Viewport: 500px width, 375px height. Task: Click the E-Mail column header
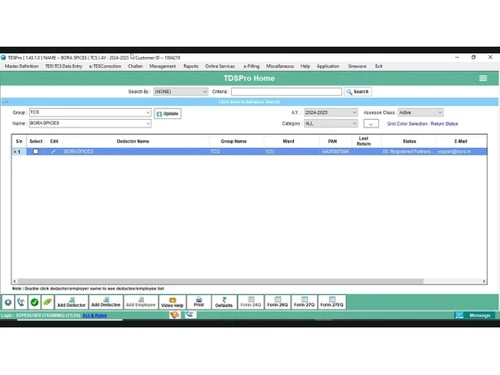(x=461, y=141)
